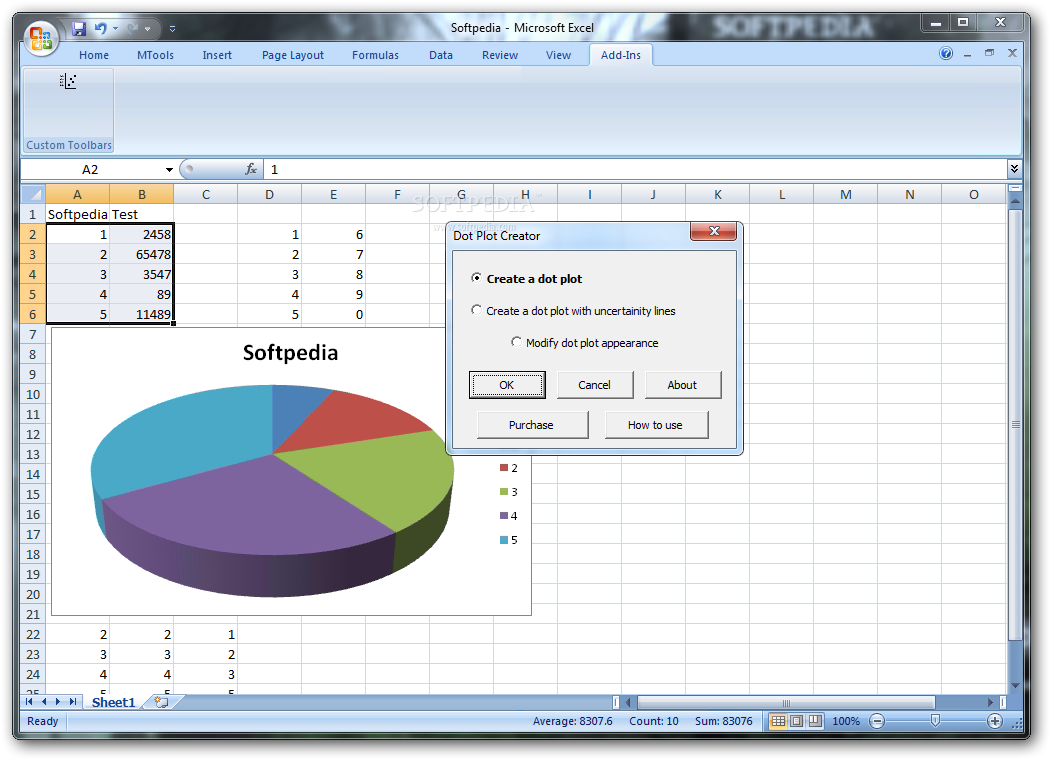The image size is (1051, 760).
Task: Click the Redo icon in quick access toolbar
Action: [133, 28]
